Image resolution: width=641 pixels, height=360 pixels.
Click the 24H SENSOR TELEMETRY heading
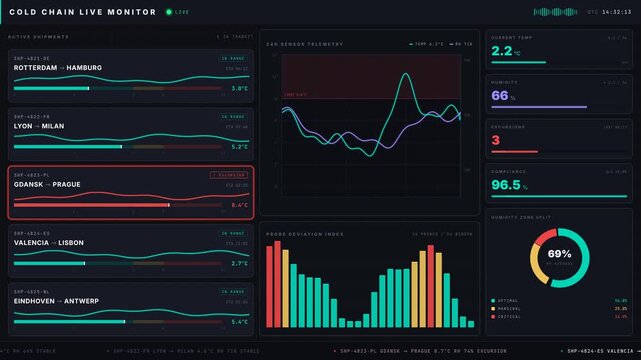pyautogui.click(x=305, y=44)
